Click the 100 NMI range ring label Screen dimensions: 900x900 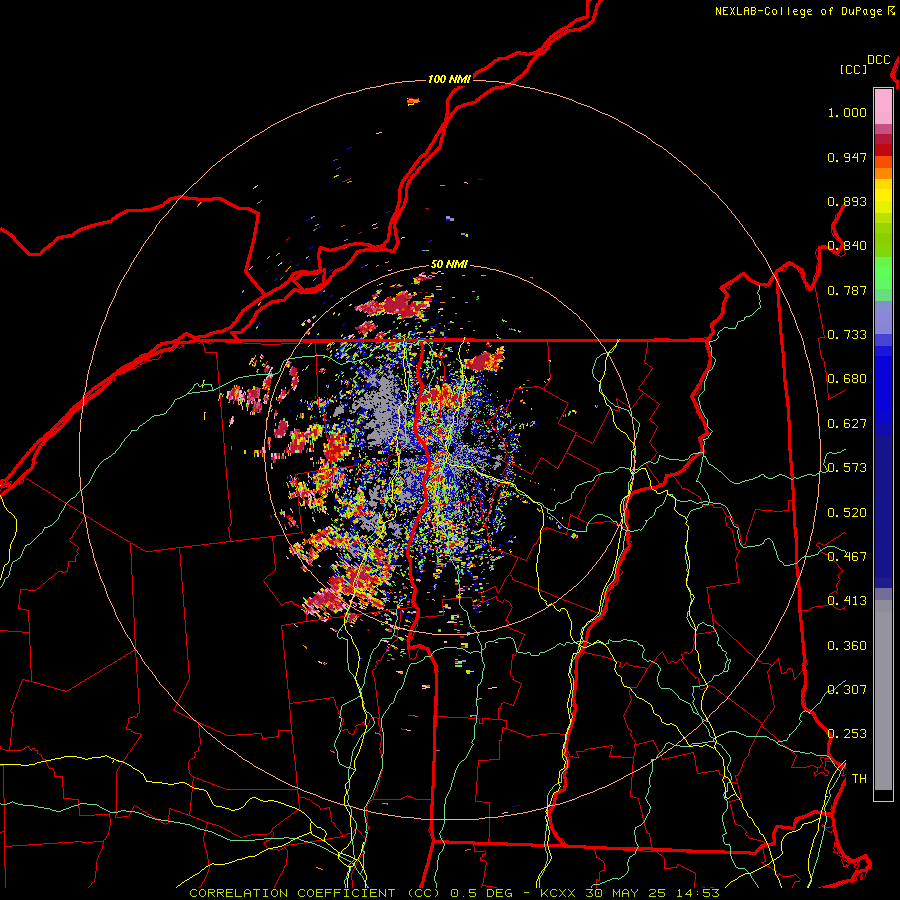click(x=449, y=79)
